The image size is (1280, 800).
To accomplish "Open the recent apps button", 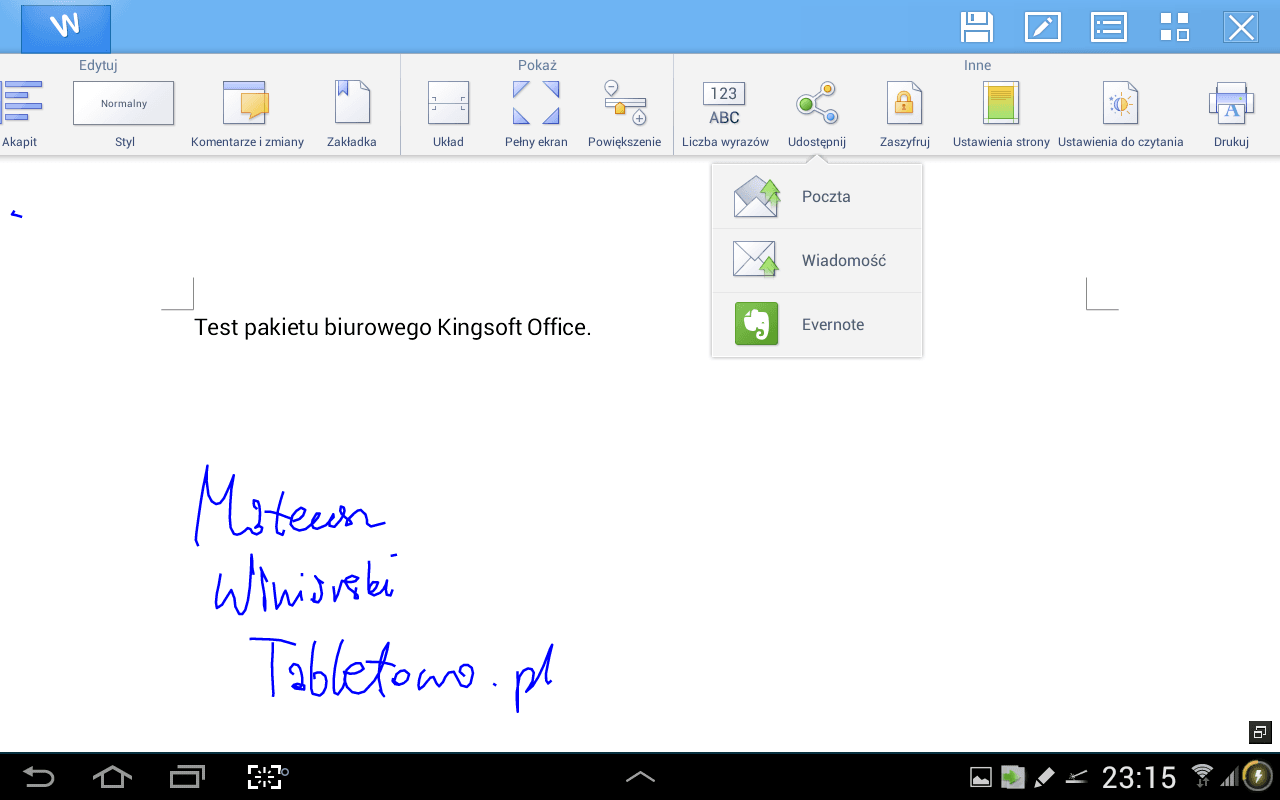I will click(x=187, y=777).
